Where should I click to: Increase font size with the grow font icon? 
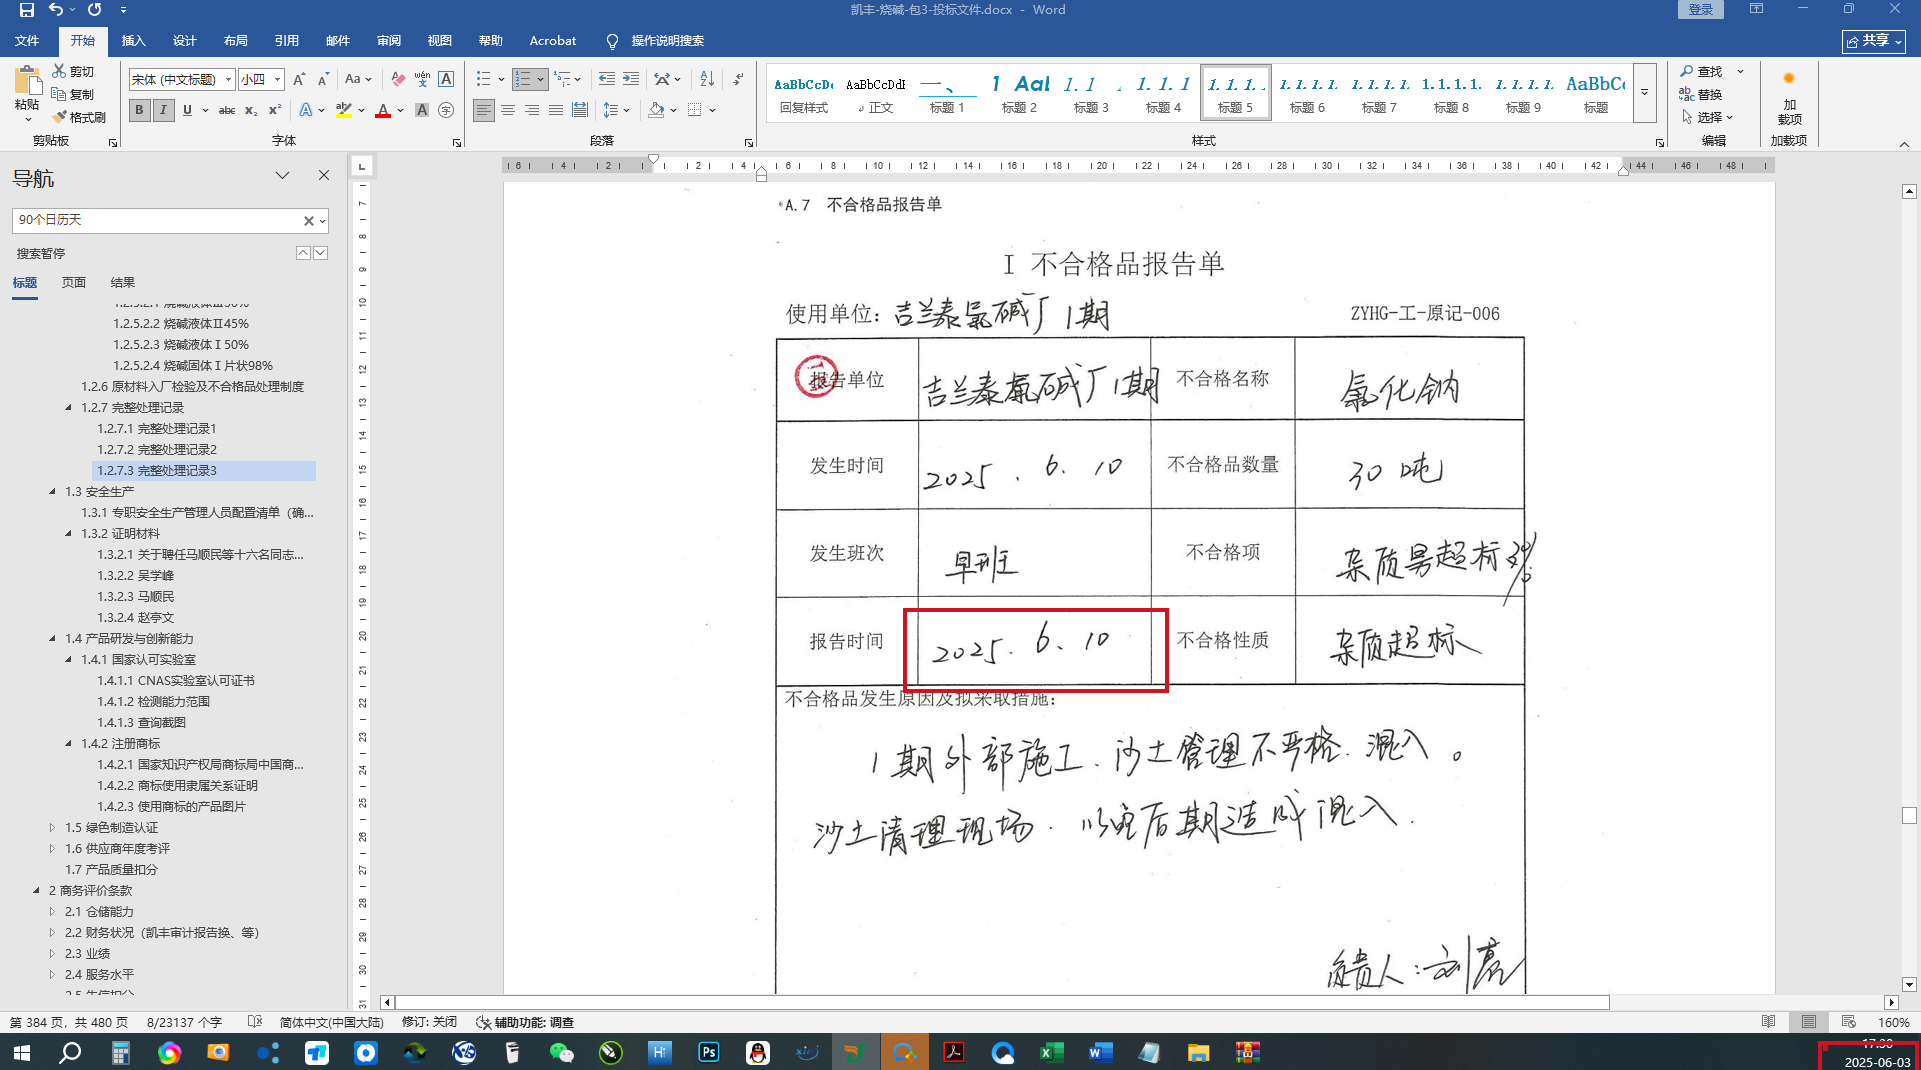pos(298,79)
